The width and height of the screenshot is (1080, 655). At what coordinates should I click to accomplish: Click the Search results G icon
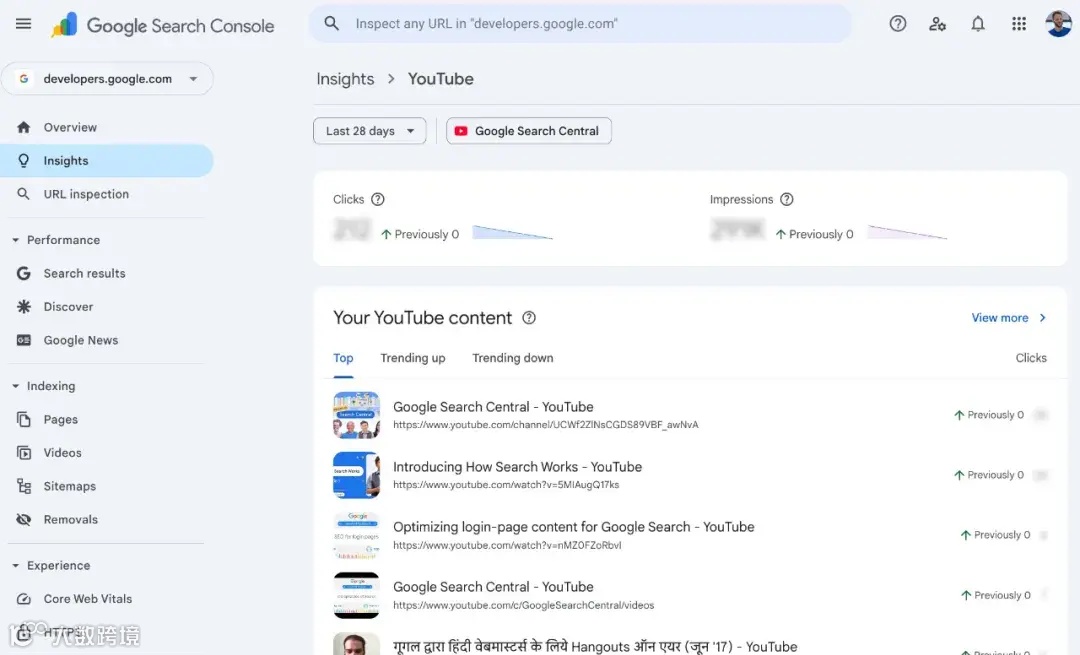pyautogui.click(x=23, y=273)
